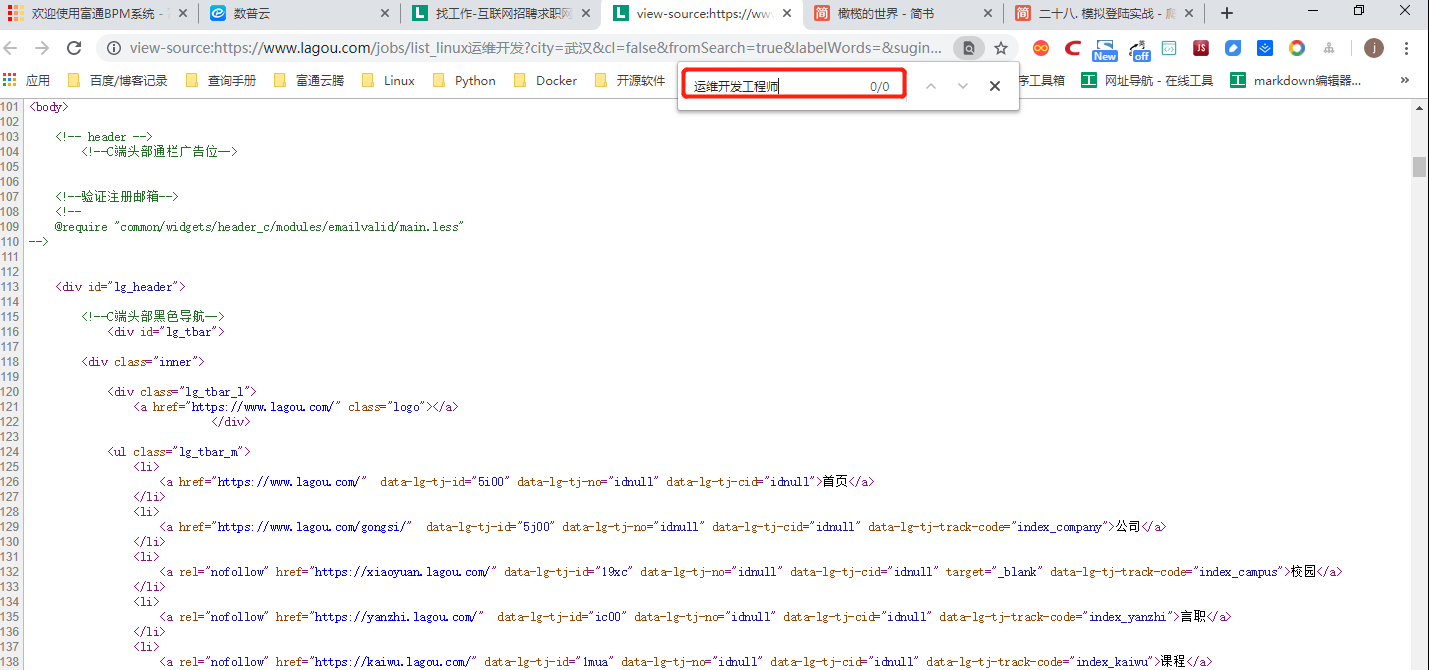1429x670 pixels.
Task: Close the 数普云 tab
Action: [385, 13]
